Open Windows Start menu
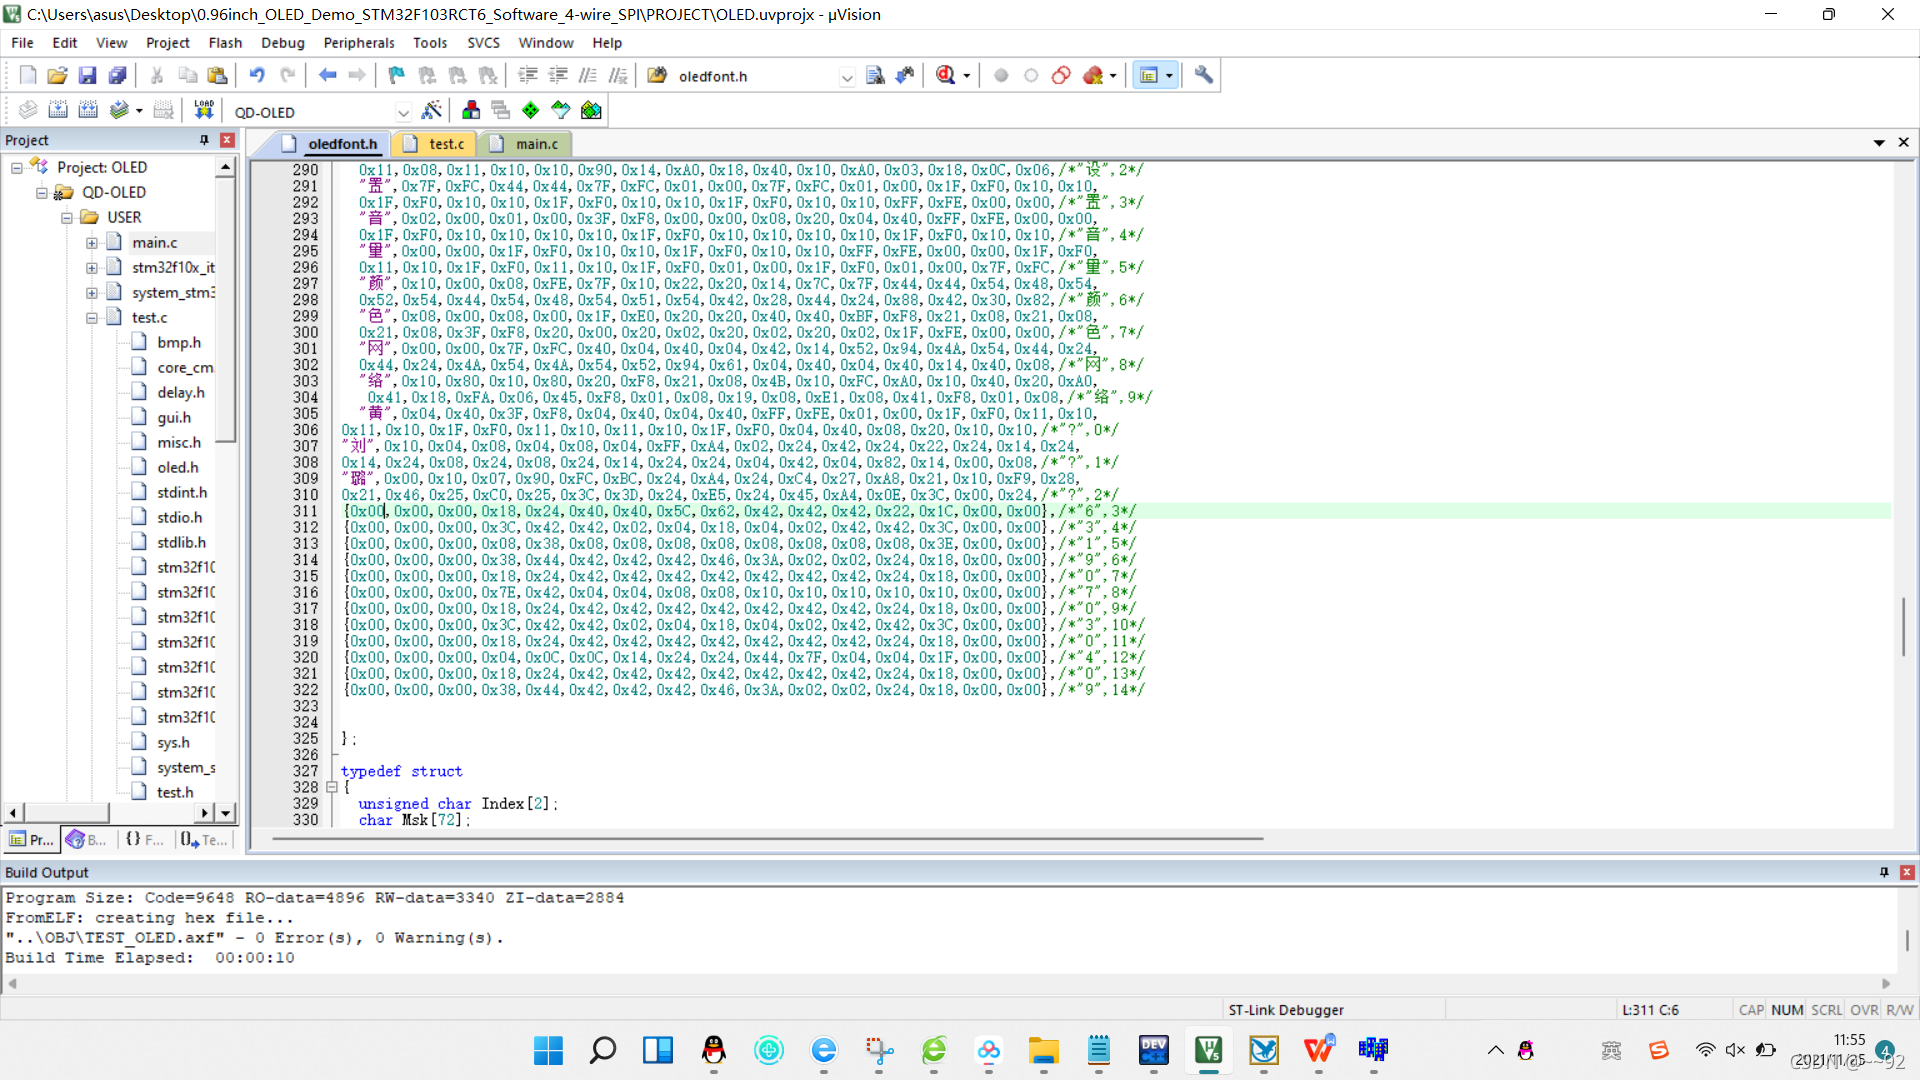 point(548,1050)
